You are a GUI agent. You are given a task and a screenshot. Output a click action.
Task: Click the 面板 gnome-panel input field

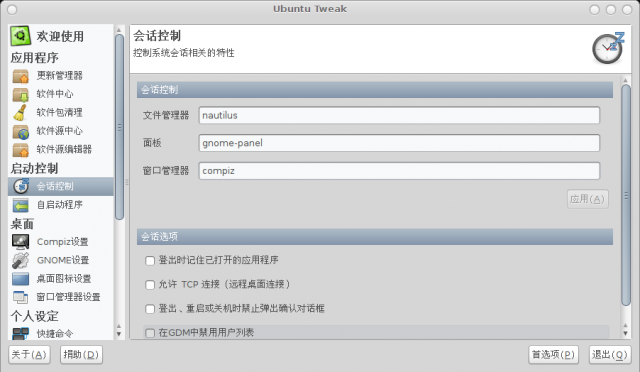[x=399, y=143]
